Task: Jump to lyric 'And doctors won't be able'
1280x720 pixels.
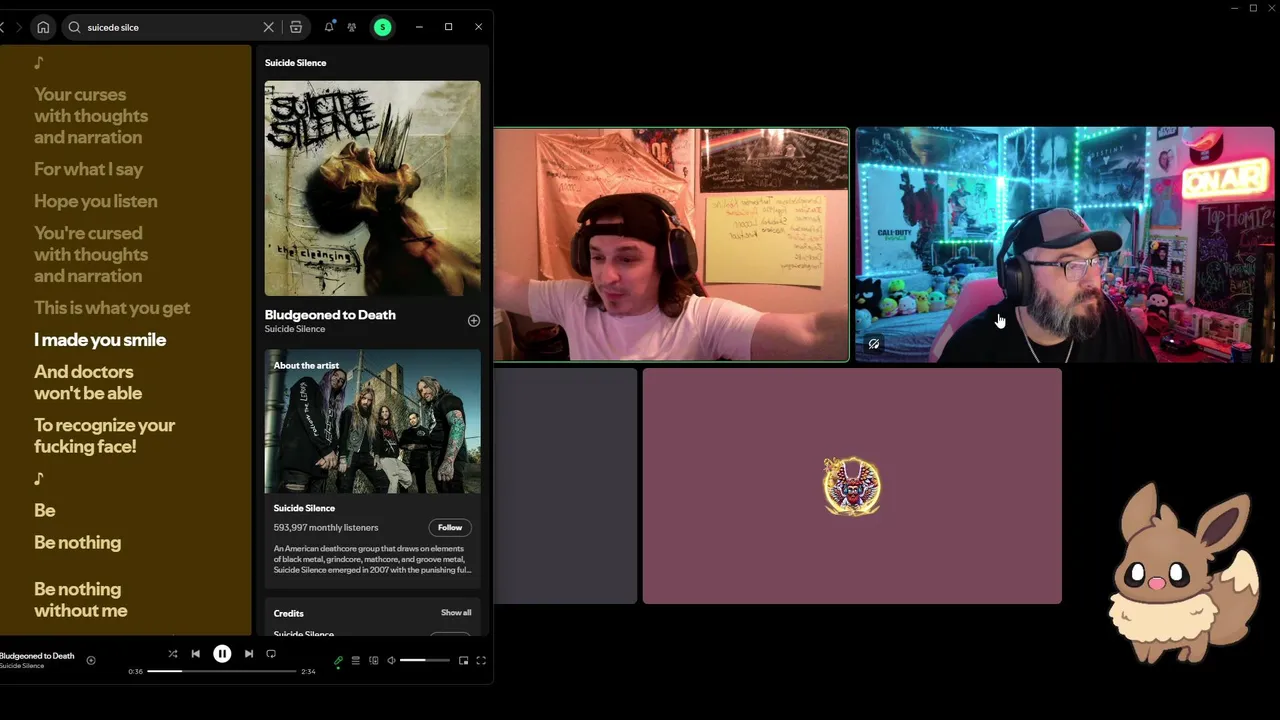Action: [x=88, y=382]
